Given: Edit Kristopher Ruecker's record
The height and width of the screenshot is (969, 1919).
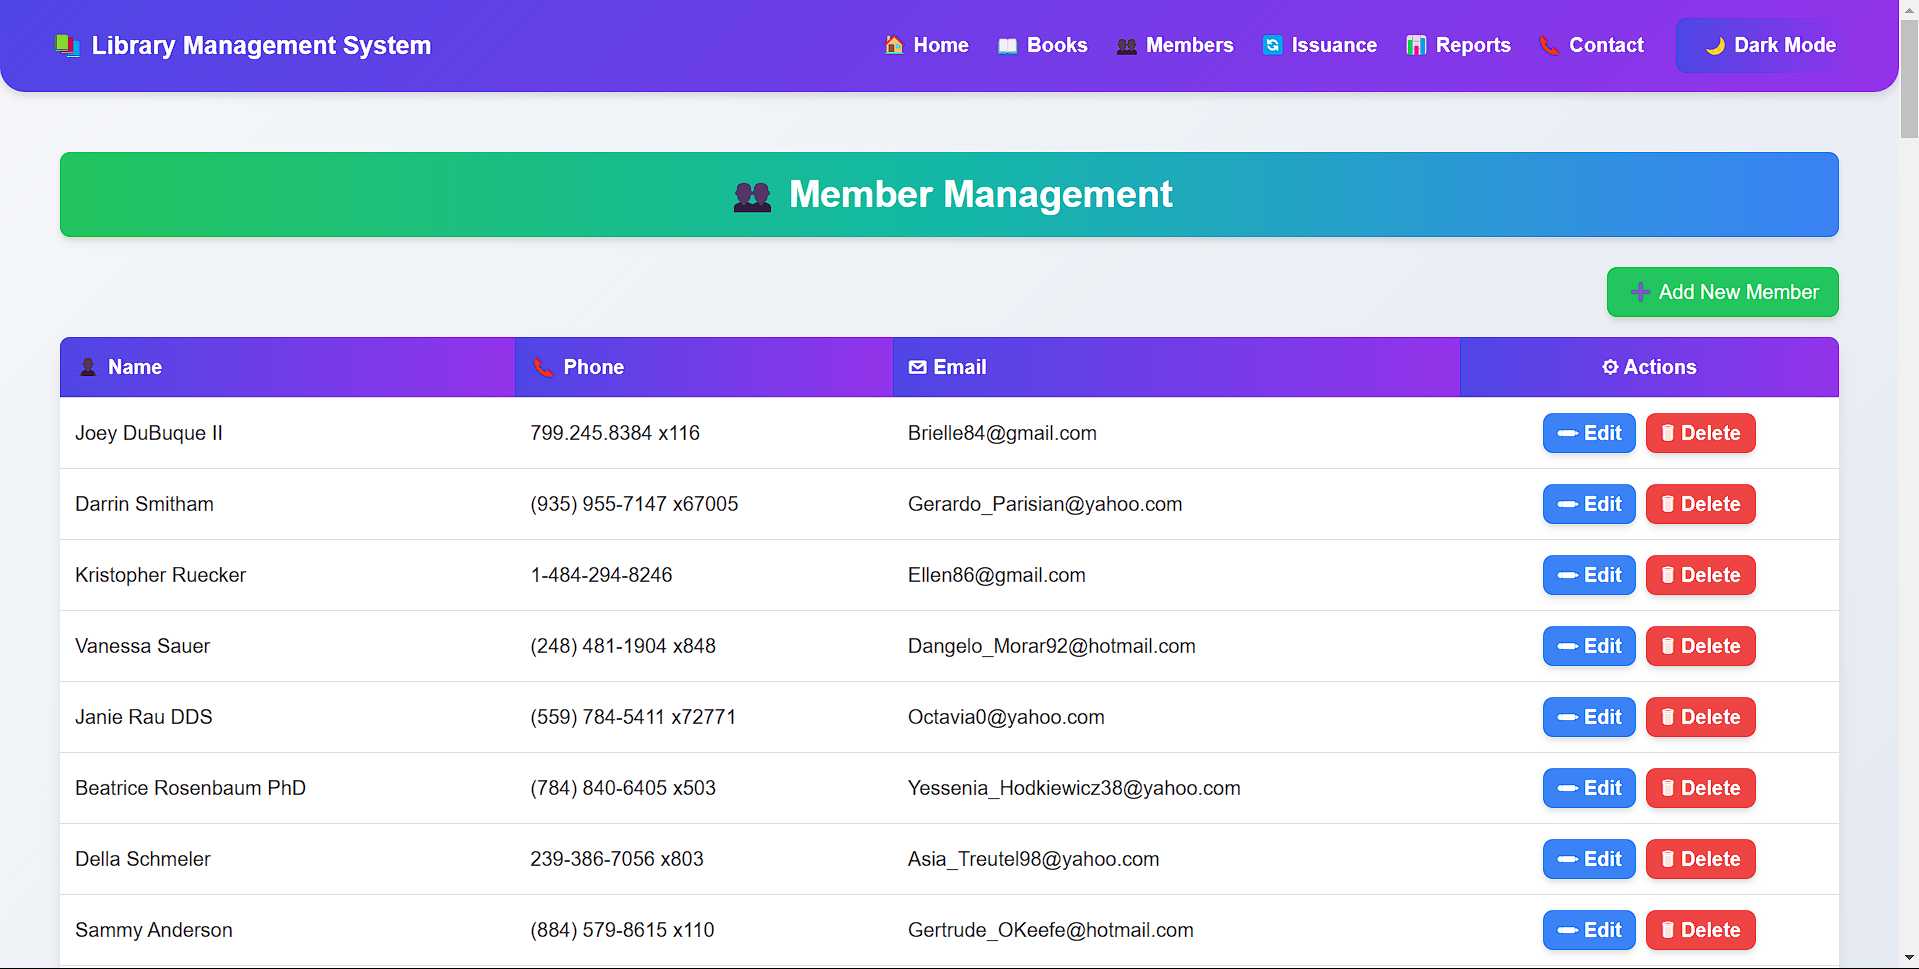Looking at the screenshot, I should [x=1589, y=575].
